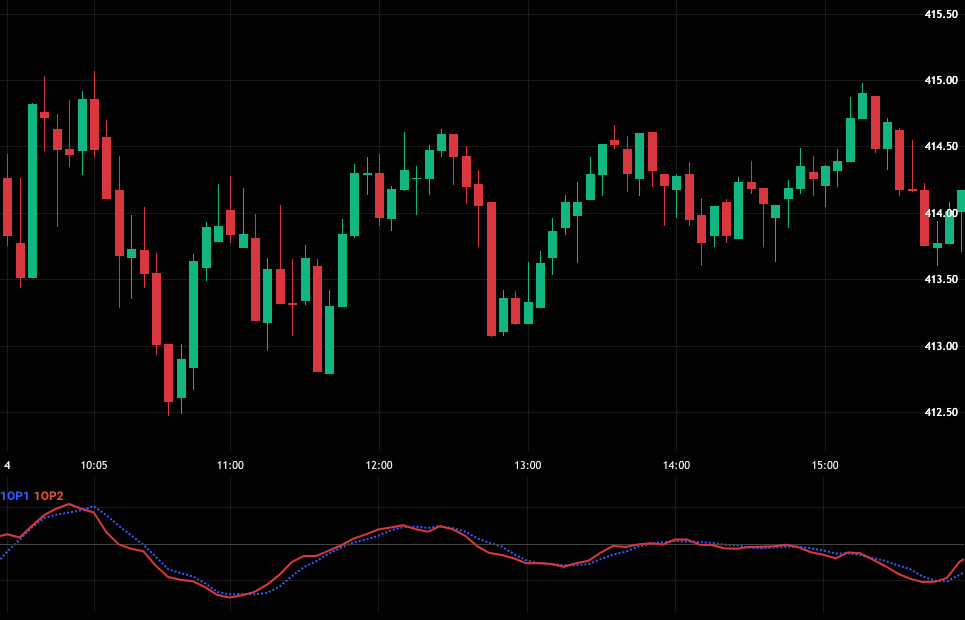
Task: Click the 413.00 price axis label
Action: tap(941, 346)
